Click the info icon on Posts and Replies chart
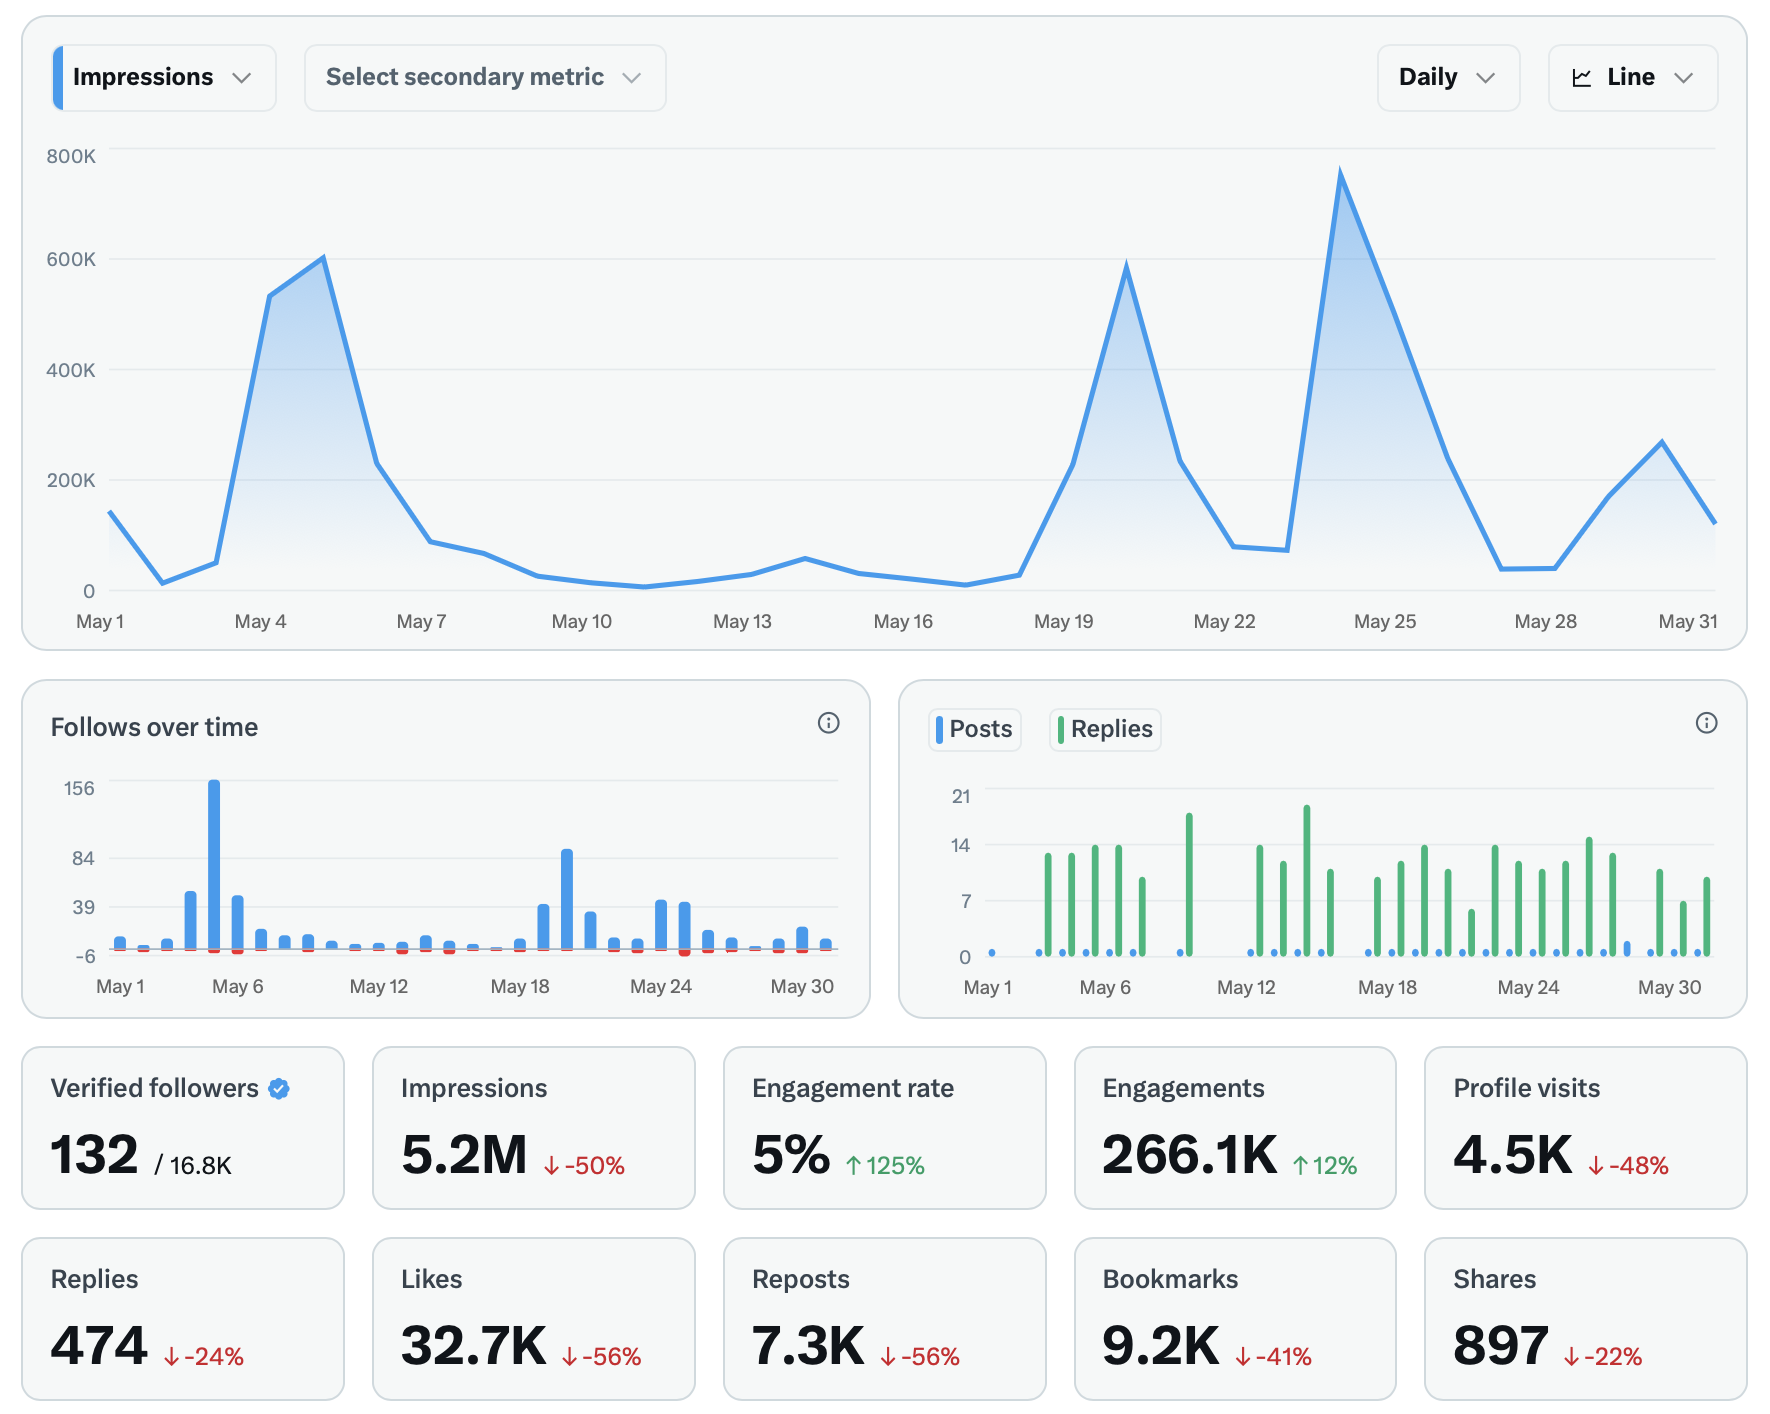Screen dimensions: 1770x1414 pos(1706,723)
